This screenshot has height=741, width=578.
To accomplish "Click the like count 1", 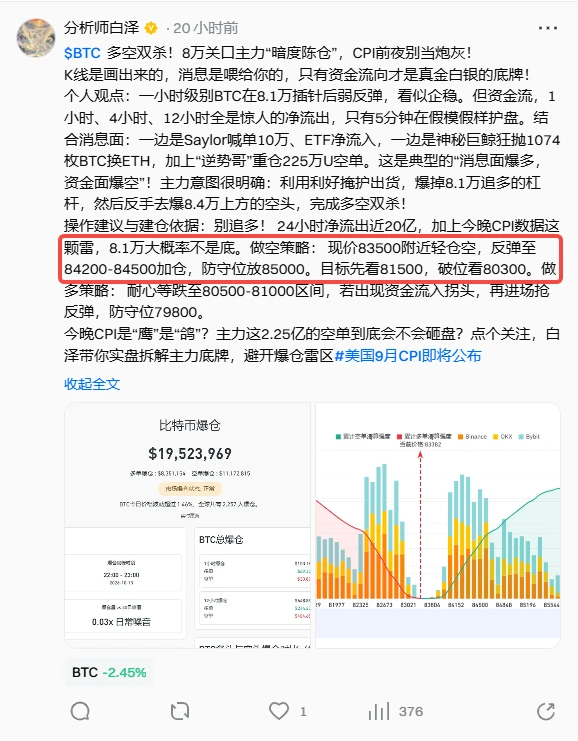I will tap(303, 711).
